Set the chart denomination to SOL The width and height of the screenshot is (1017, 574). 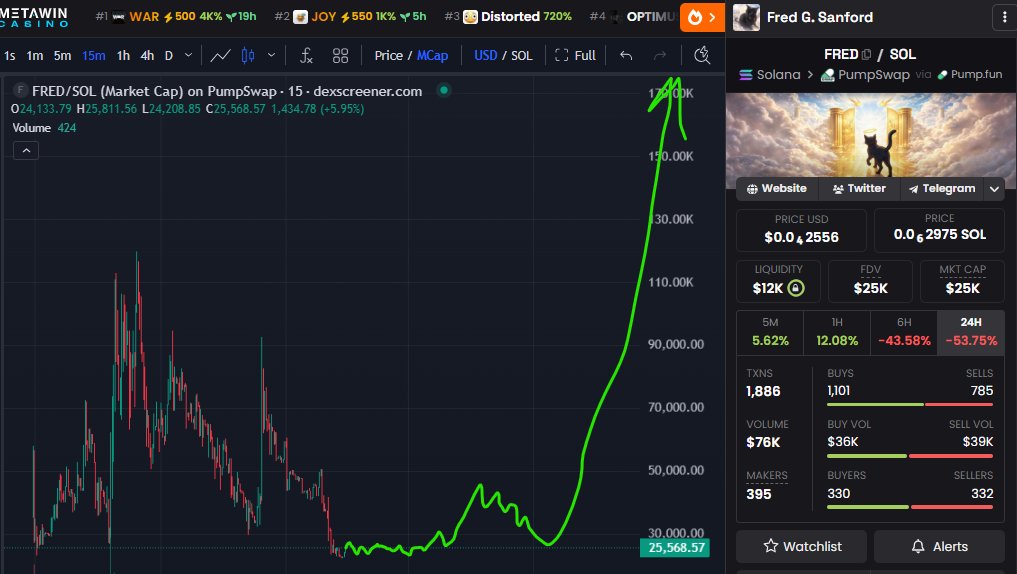[521, 56]
